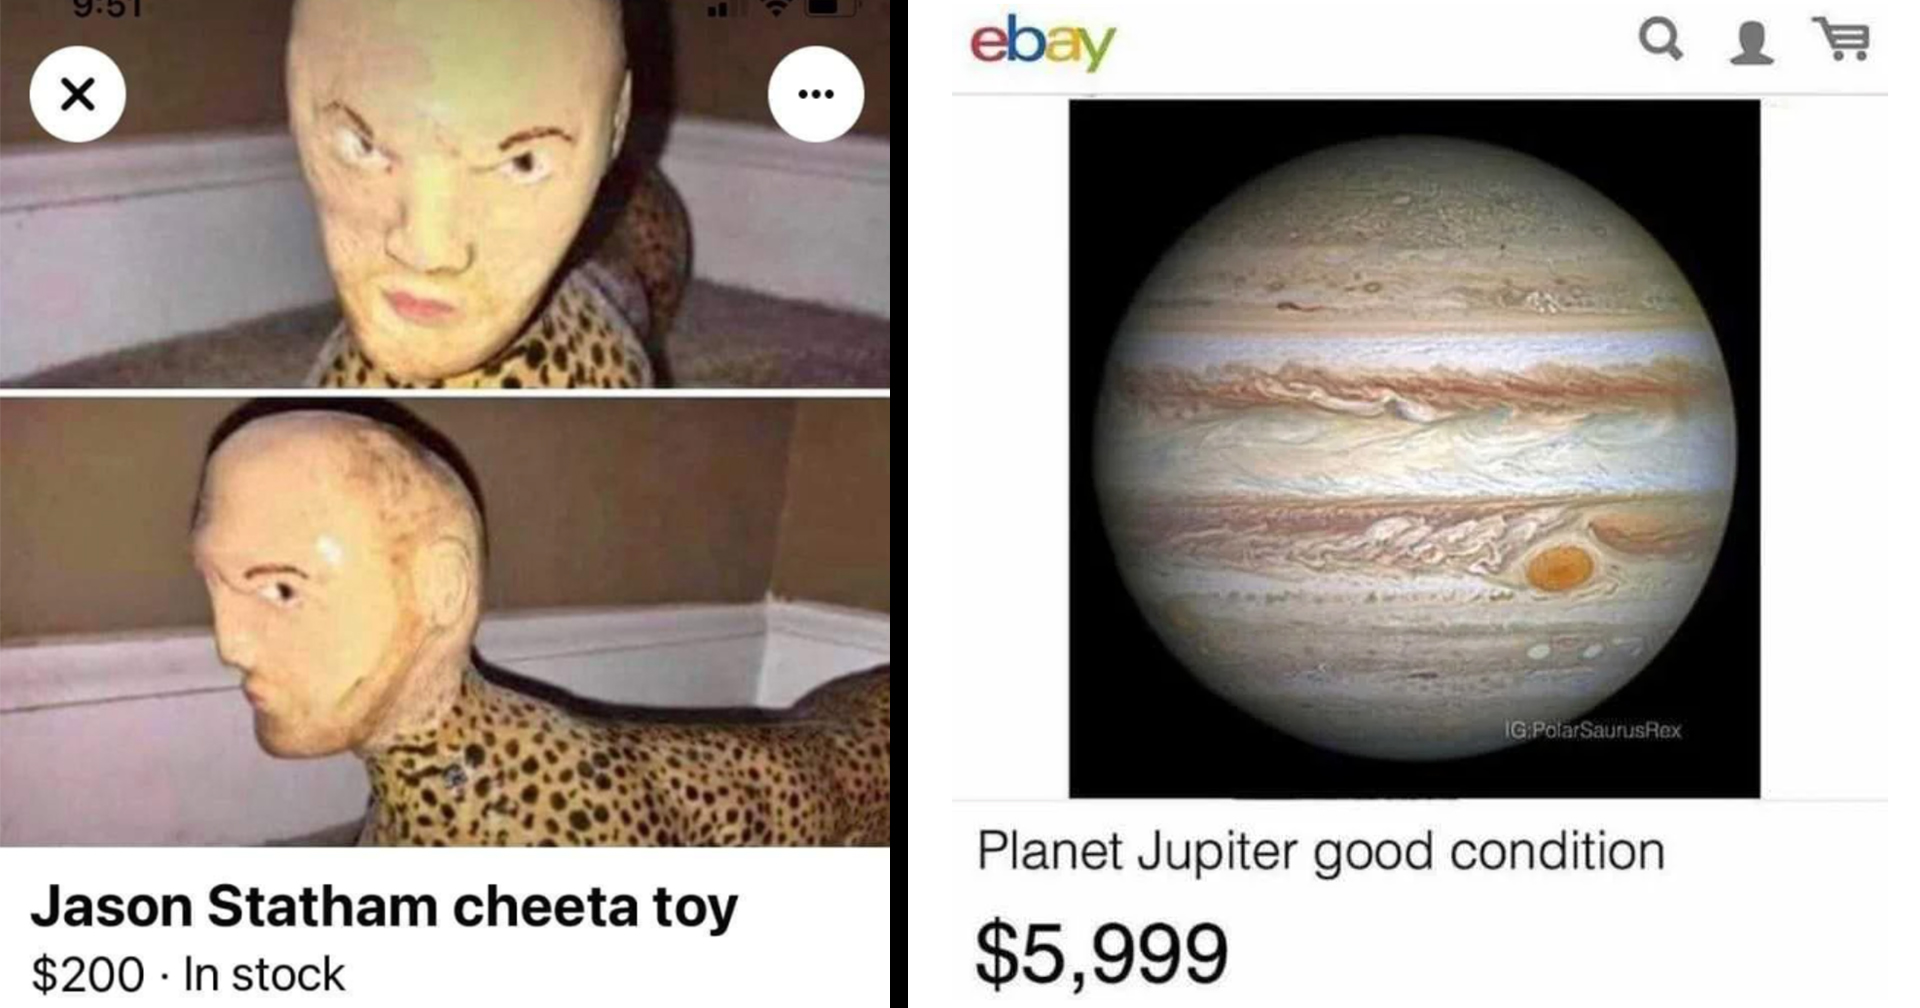Tap the battery status icon
This screenshot has height=1008, width=1920.
point(832,8)
